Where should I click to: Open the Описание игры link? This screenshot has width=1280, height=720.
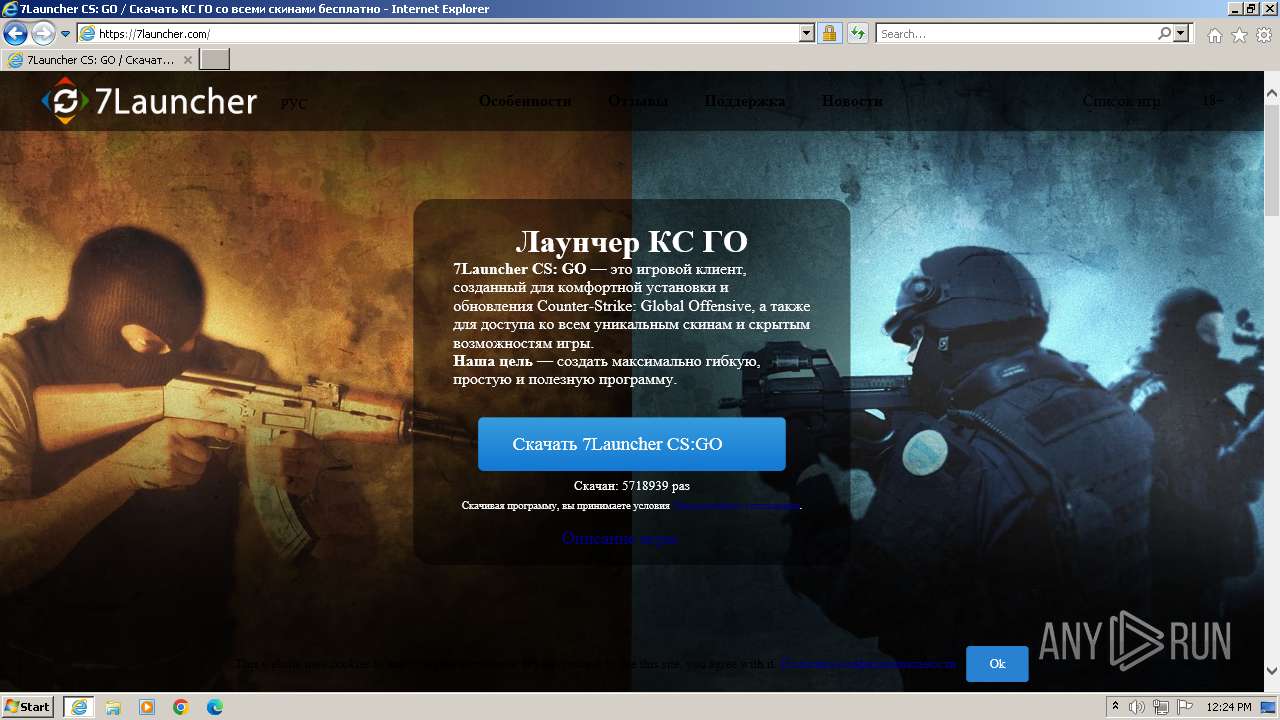[619, 538]
